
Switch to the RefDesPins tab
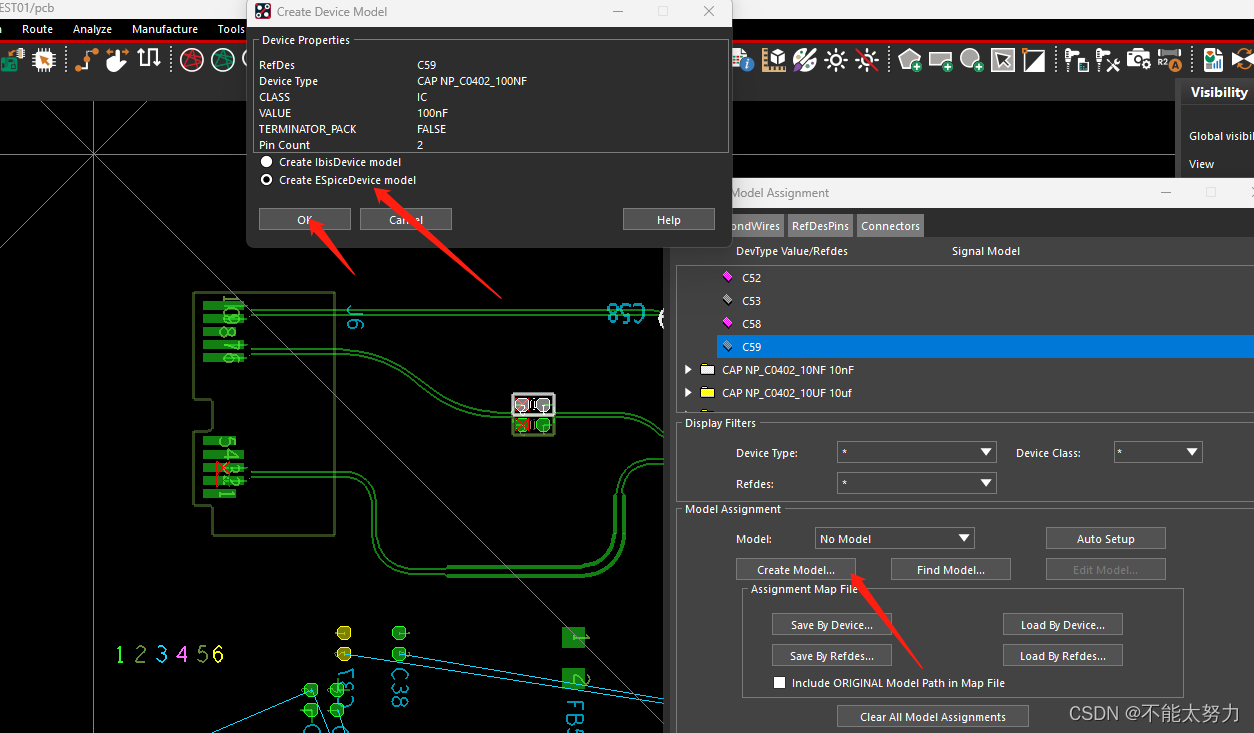click(x=820, y=226)
